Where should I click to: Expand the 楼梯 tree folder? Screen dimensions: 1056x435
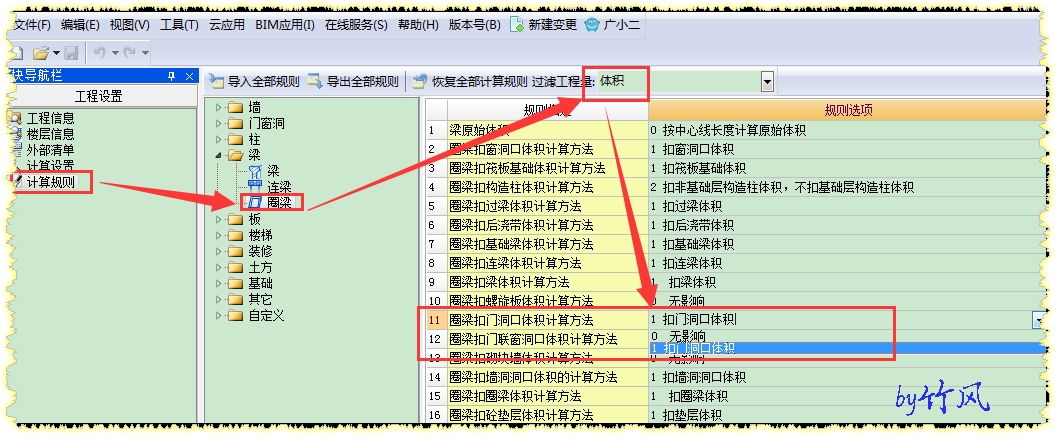click(x=218, y=236)
